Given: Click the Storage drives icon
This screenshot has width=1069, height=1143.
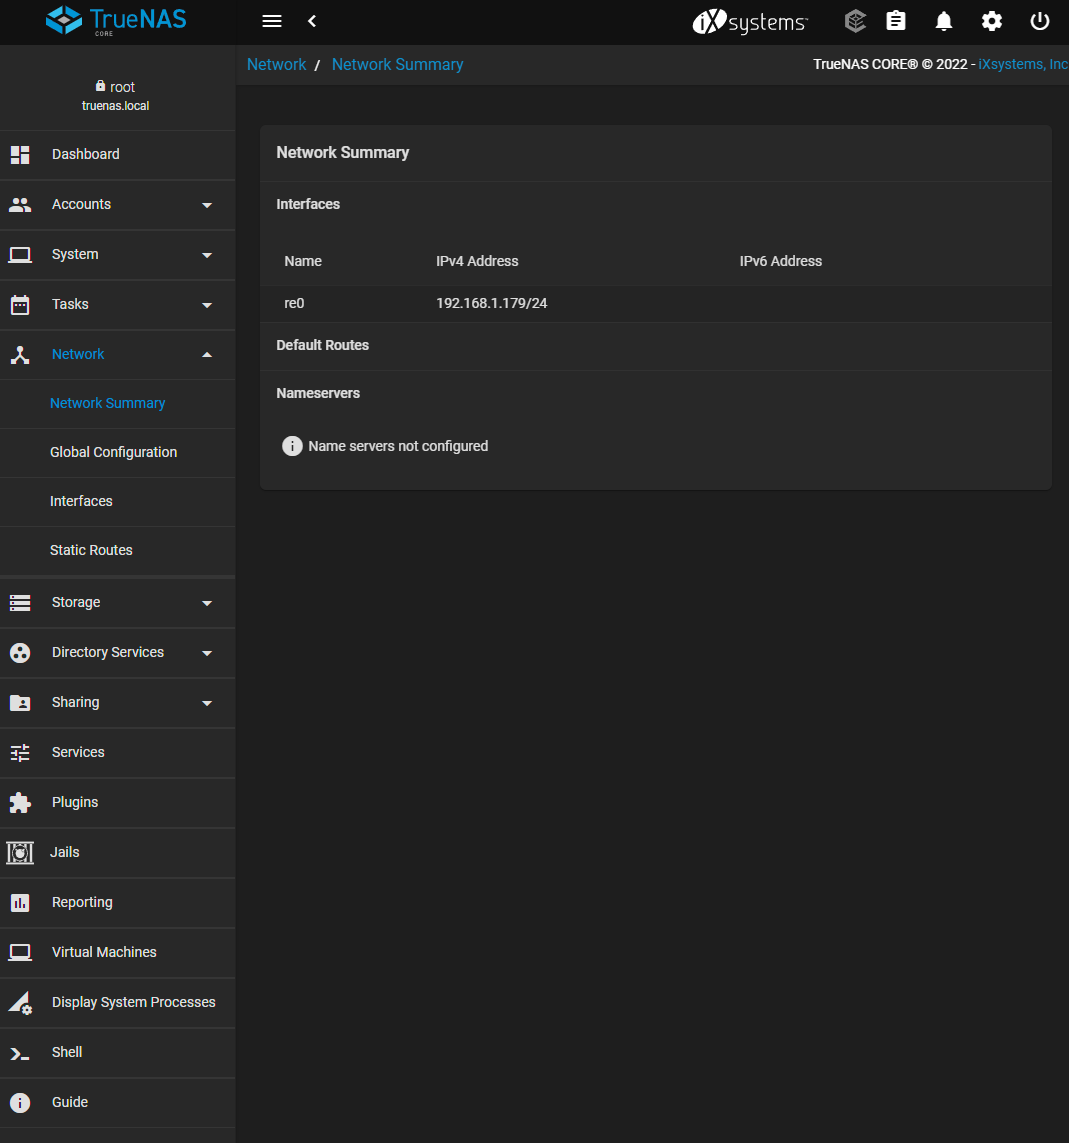Looking at the screenshot, I should [20, 603].
